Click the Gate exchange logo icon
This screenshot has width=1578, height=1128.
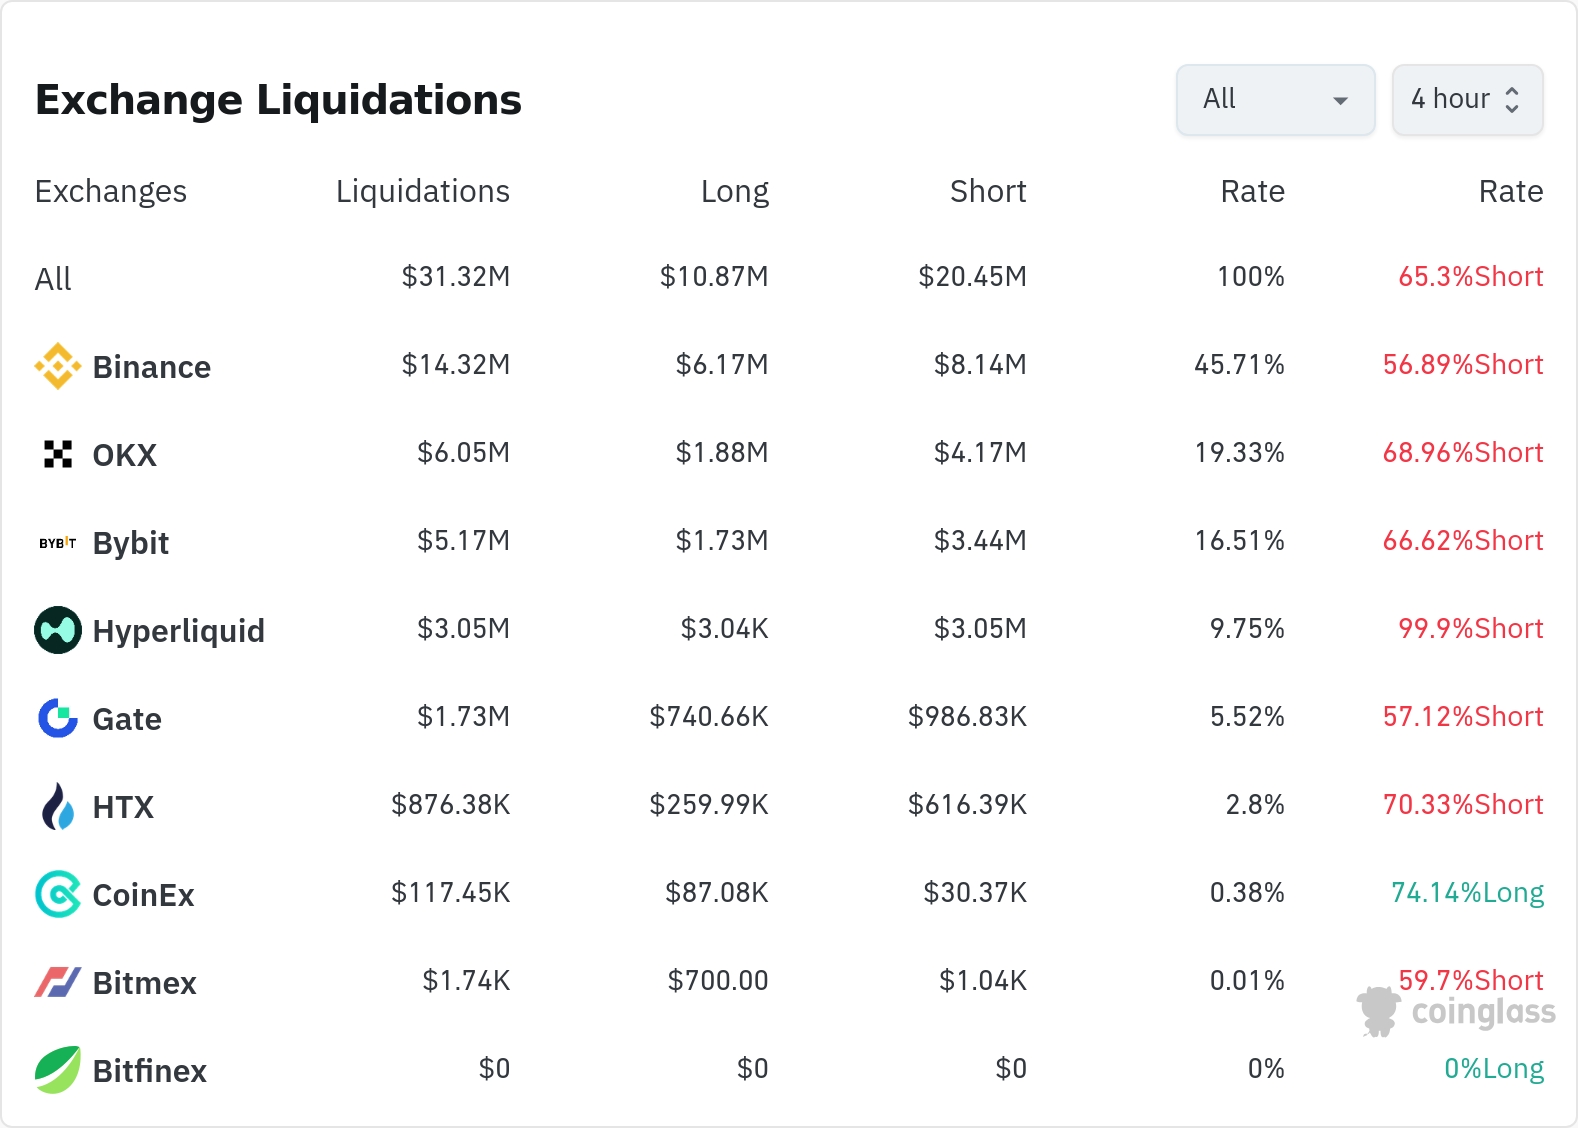click(58, 718)
